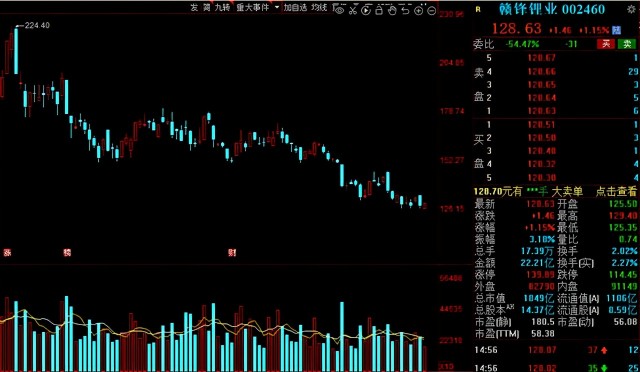Click the padlock lock icon in toolbar
The width and height of the screenshot is (640, 372).
click(379, 11)
